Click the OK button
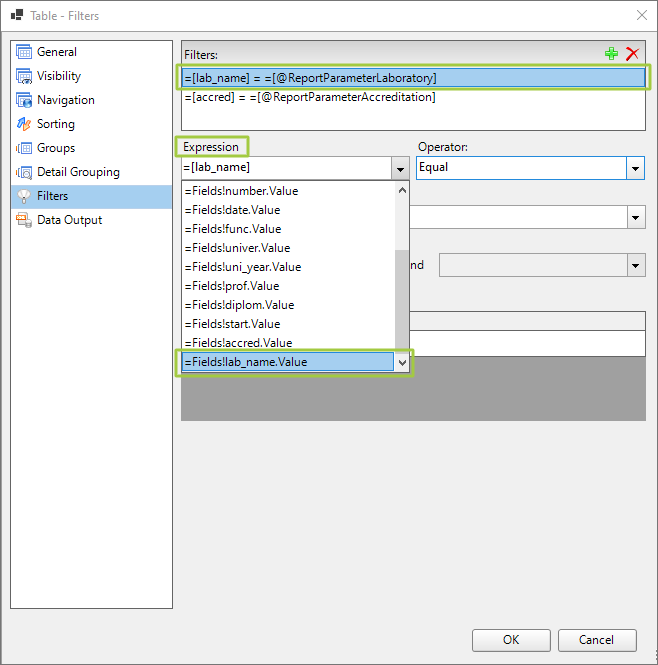This screenshot has height=665, width=658. (511, 640)
